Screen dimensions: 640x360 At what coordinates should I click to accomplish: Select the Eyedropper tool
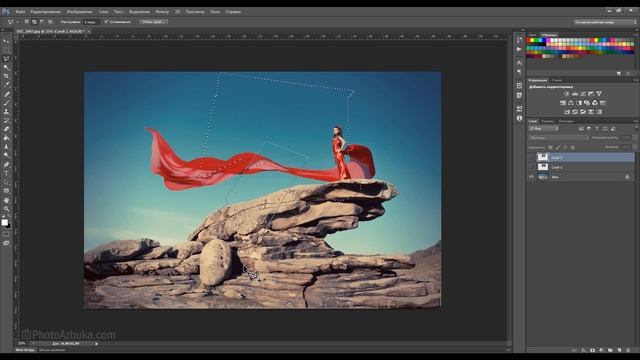tap(6, 84)
